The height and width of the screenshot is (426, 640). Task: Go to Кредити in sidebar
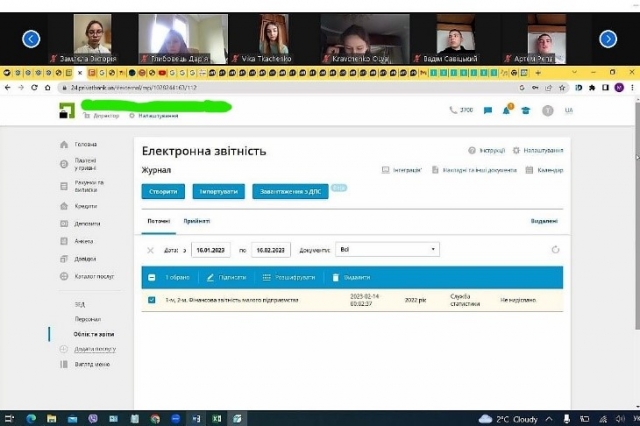coord(86,206)
